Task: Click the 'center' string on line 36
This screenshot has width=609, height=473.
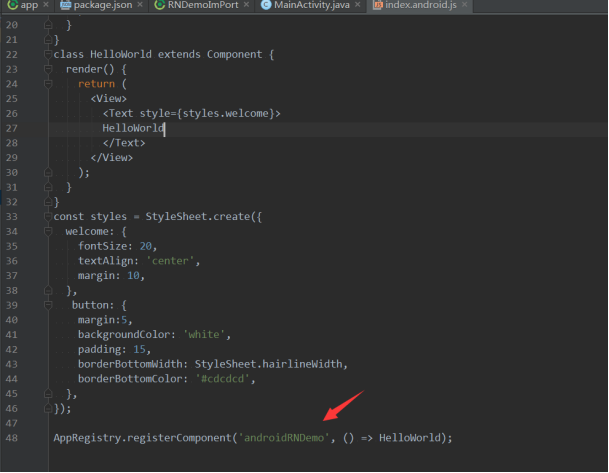Action: (x=170, y=261)
